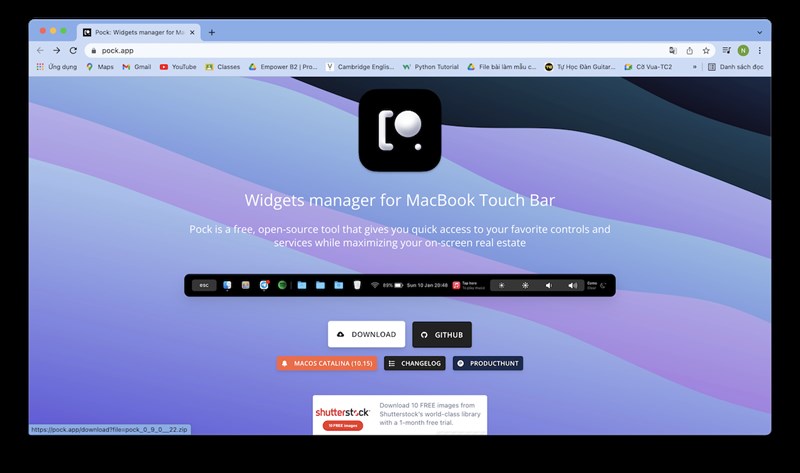Open the Tự Học Đàn Guitar bookmark
This screenshot has height=473, width=800.
(580, 67)
